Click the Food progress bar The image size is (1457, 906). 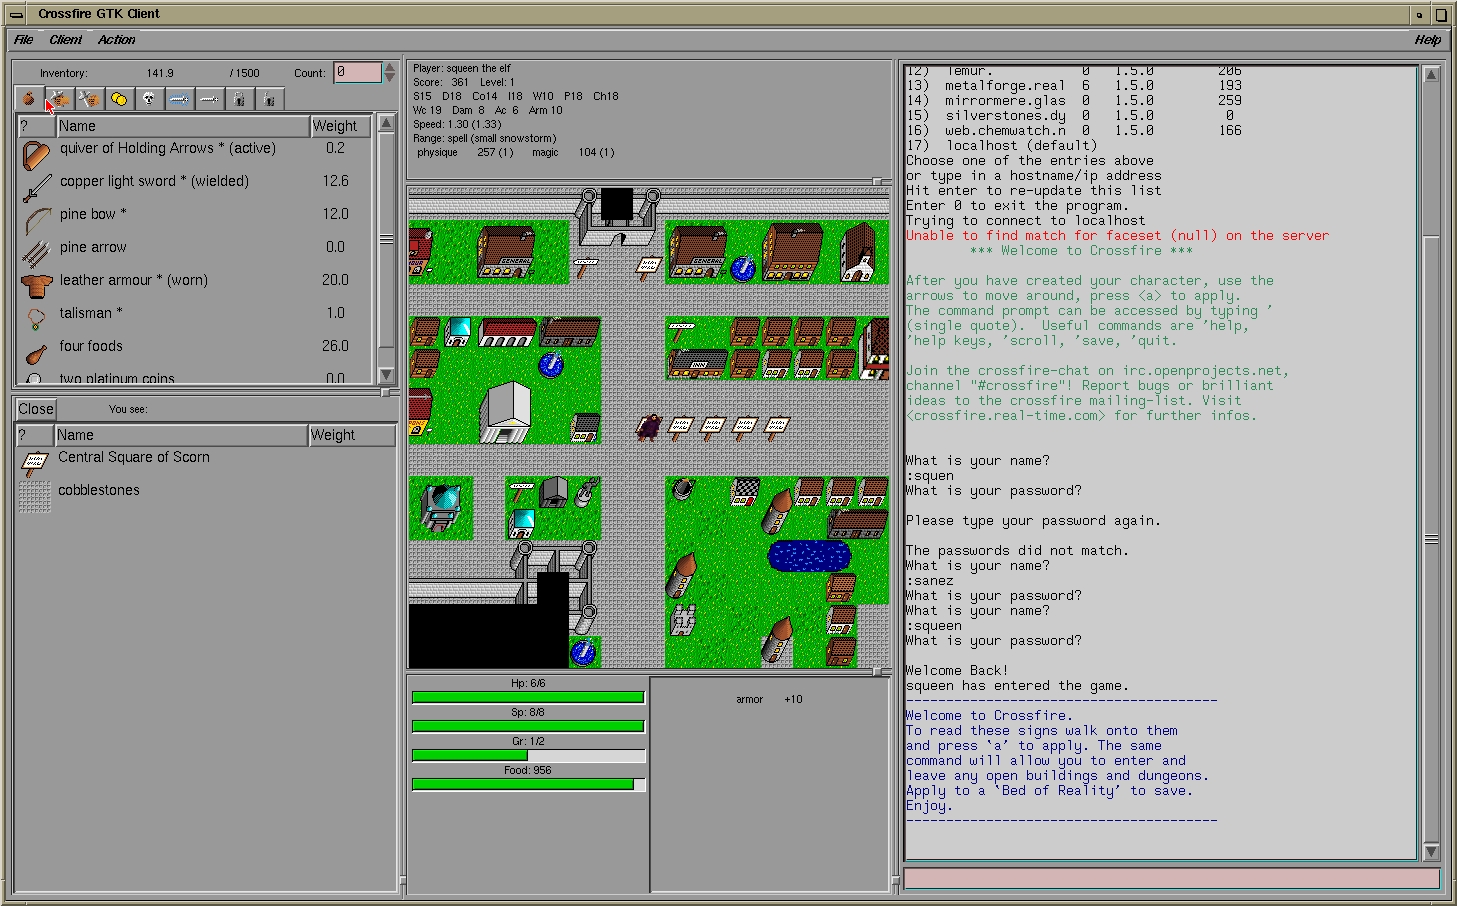coord(528,784)
